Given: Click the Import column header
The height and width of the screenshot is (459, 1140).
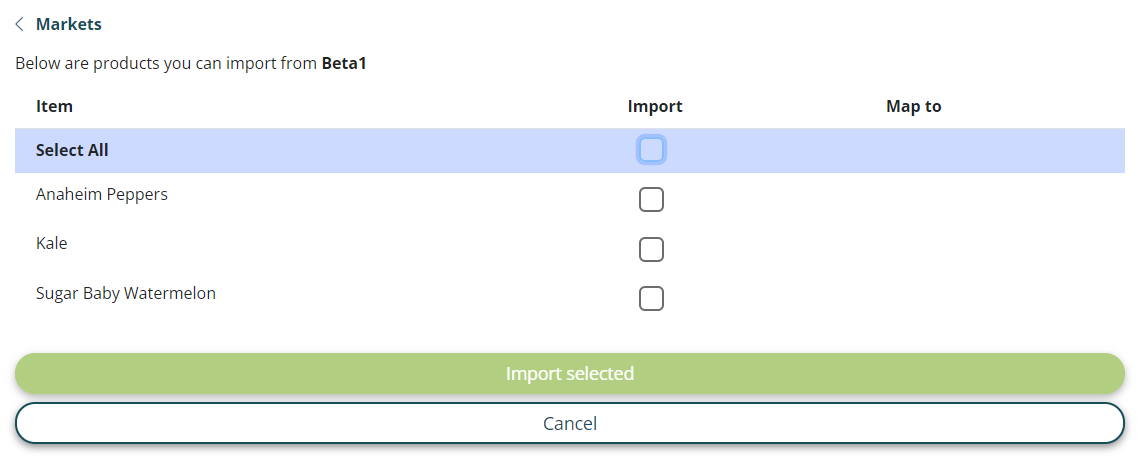Looking at the screenshot, I should [x=655, y=106].
